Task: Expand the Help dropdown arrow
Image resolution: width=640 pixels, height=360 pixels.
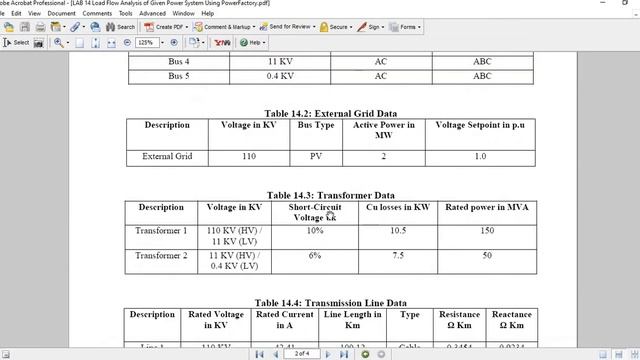Action: (264, 43)
